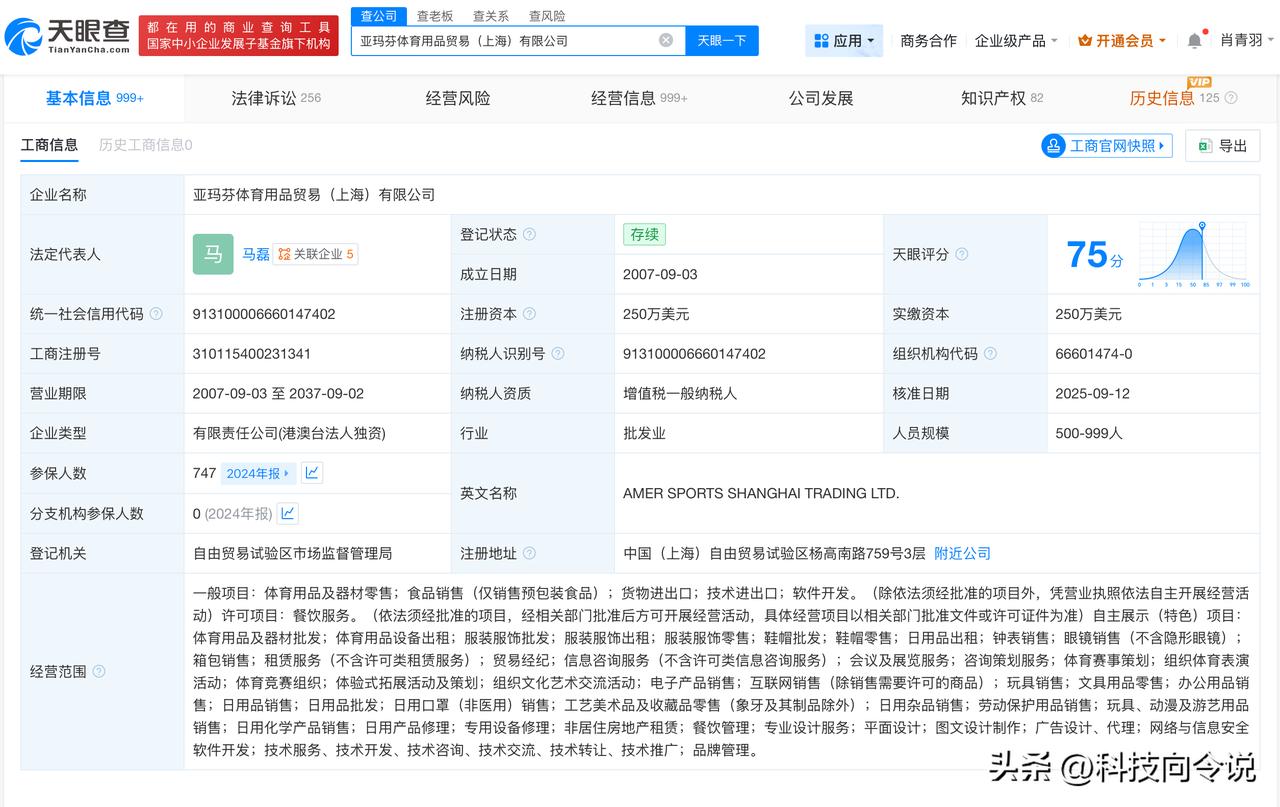Click the 75分 score value
Image resolution: width=1280 pixels, height=807 pixels.
point(1094,255)
